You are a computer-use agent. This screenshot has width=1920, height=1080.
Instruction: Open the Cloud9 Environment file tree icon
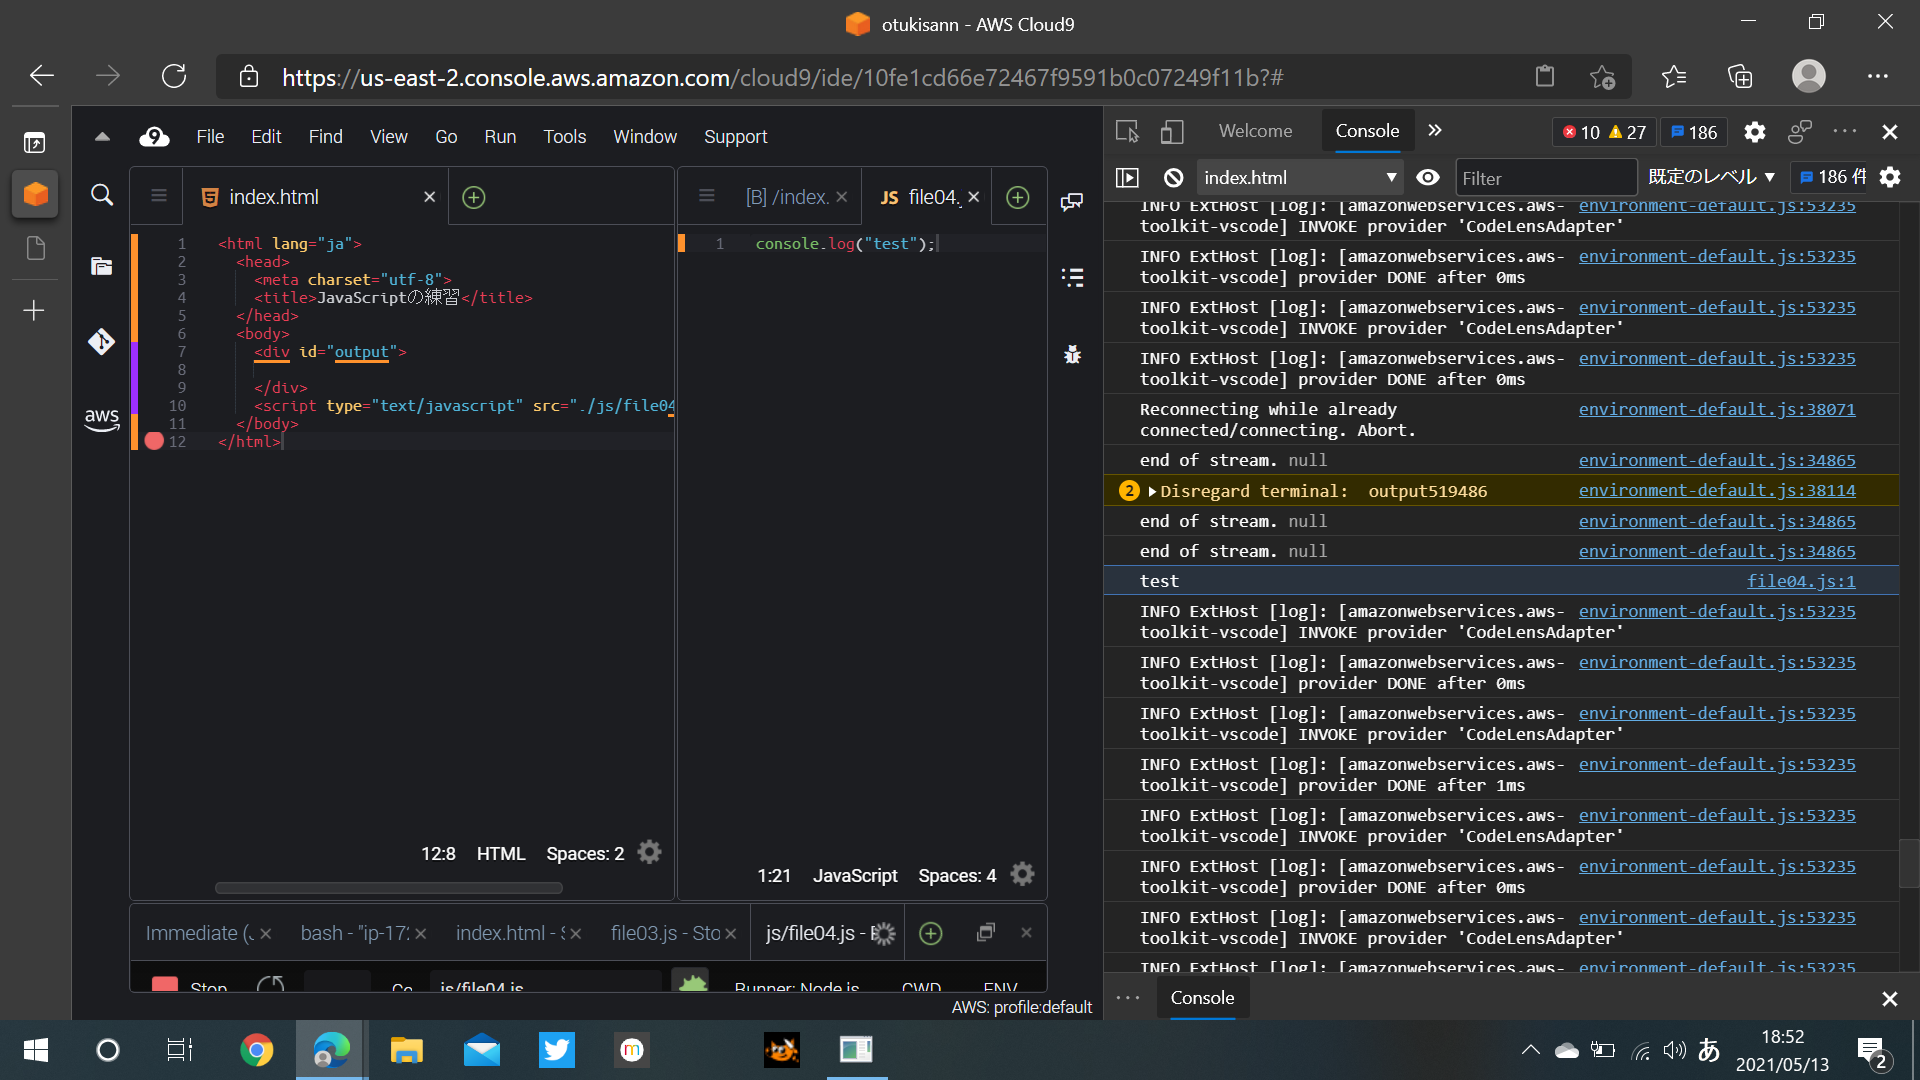(x=101, y=266)
